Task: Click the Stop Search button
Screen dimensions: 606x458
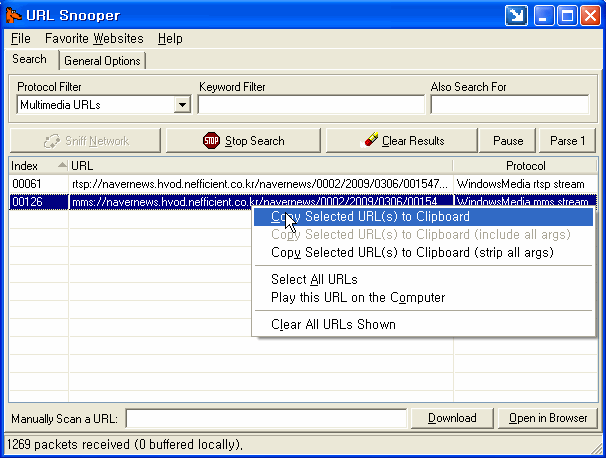Action: point(243,141)
